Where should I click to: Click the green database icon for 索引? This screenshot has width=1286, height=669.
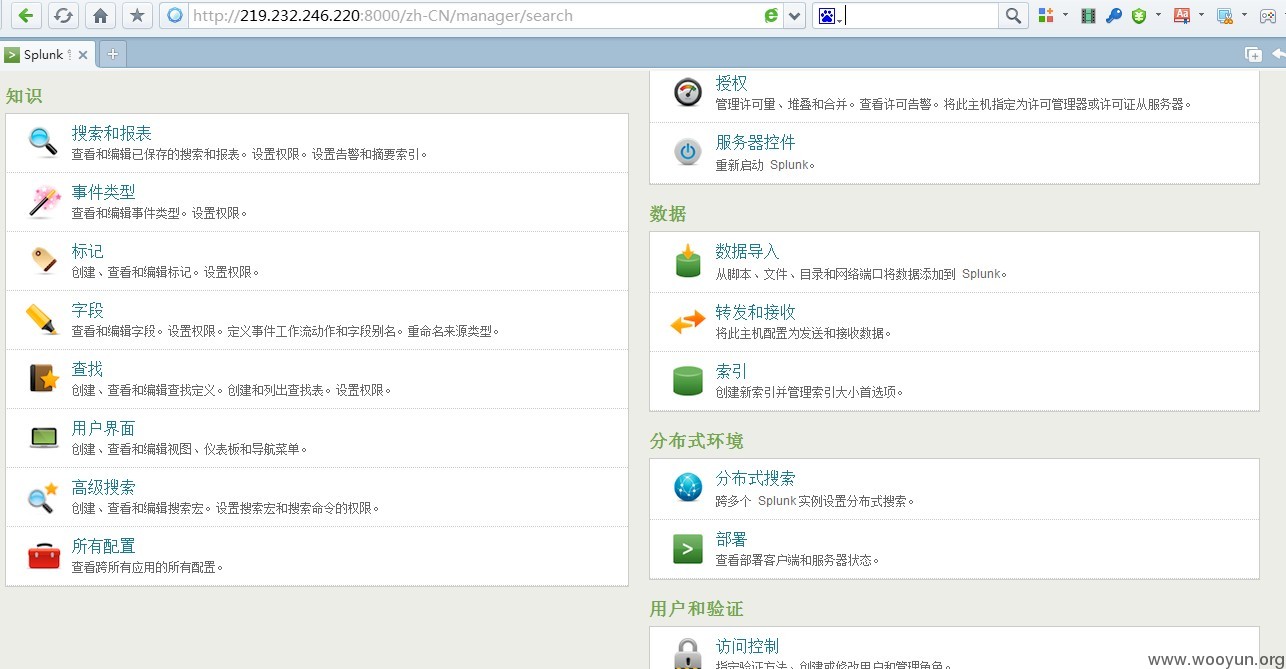coord(688,381)
